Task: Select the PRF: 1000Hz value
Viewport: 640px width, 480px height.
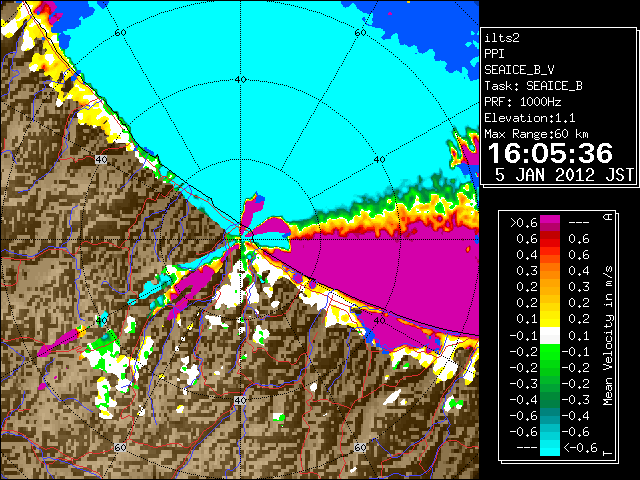Action: [523, 102]
